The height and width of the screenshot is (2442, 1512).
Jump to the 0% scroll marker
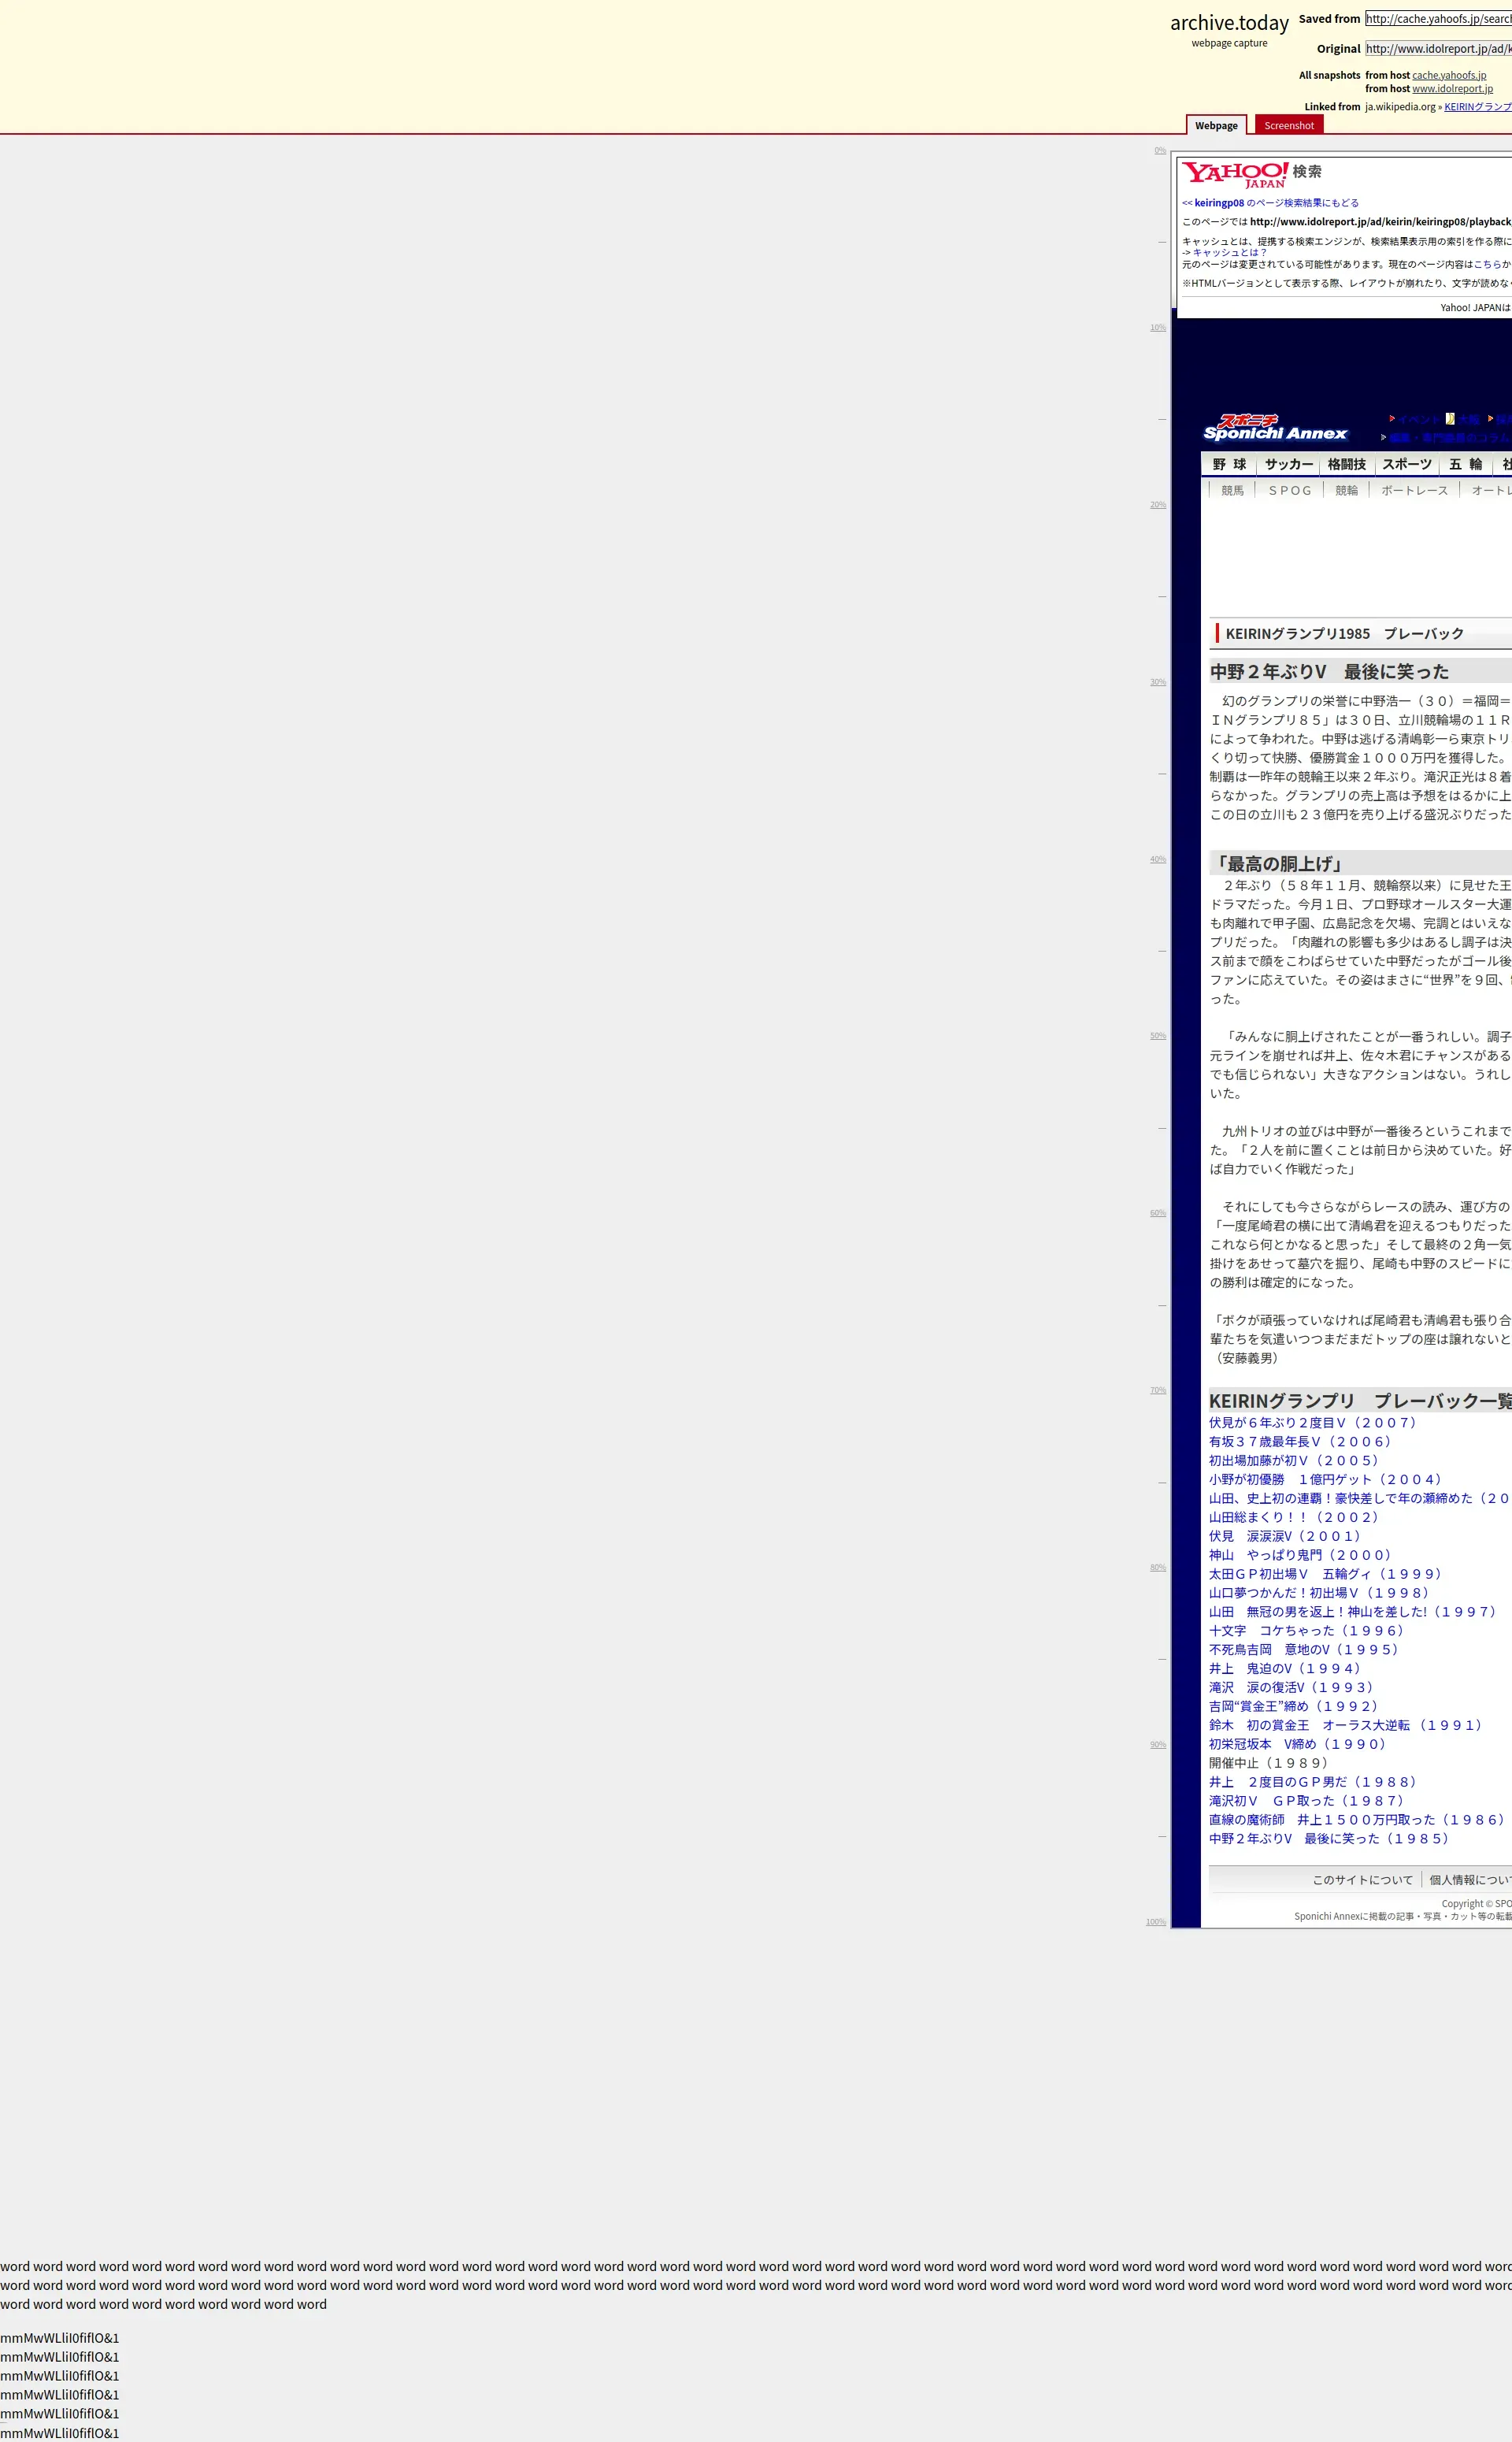[x=1160, y=151]
